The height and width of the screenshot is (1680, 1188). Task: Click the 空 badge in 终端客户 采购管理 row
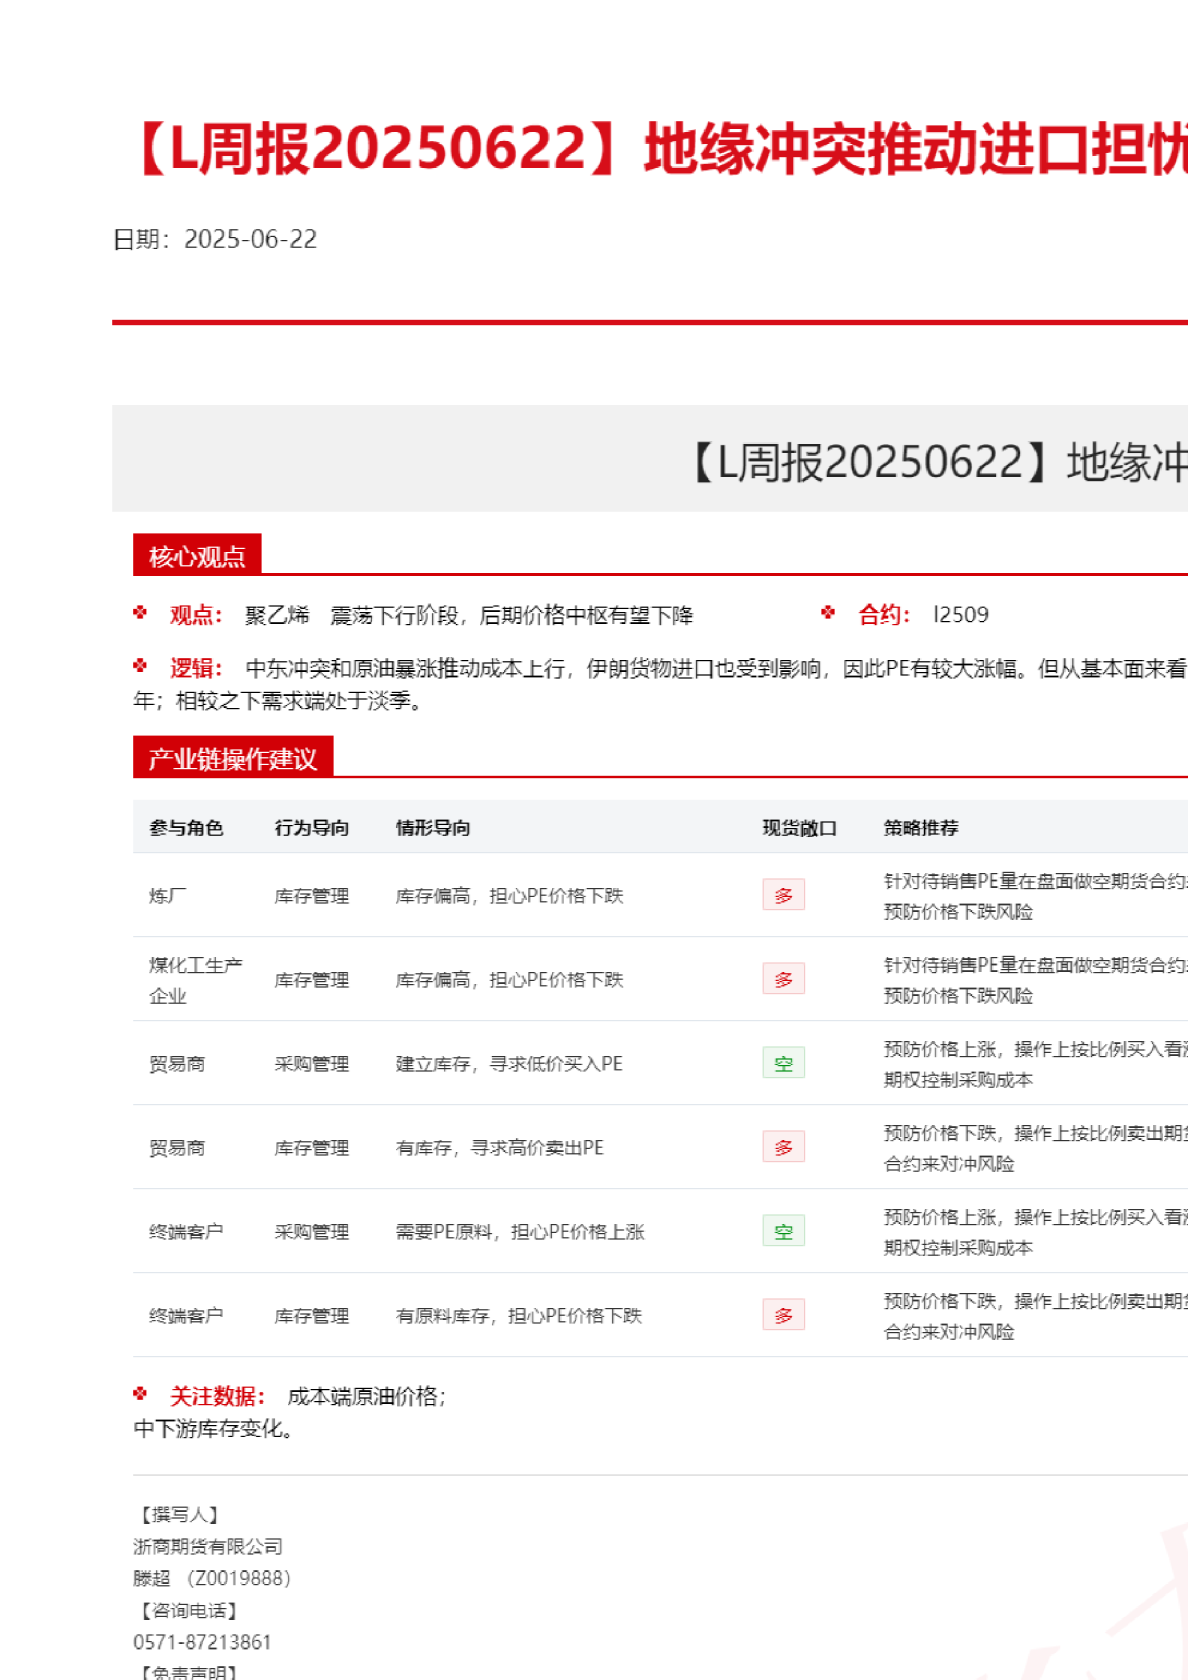(x=783, y=1231)
